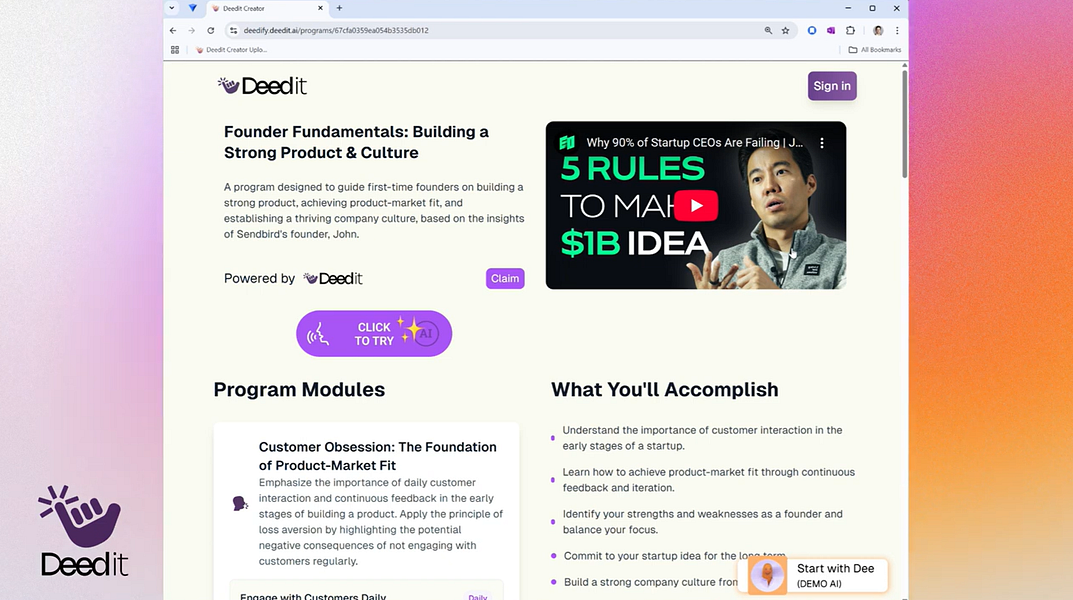The image size is (1073, 600).
Task: Bookmark this page with the star icon
Action: [786, 30]
